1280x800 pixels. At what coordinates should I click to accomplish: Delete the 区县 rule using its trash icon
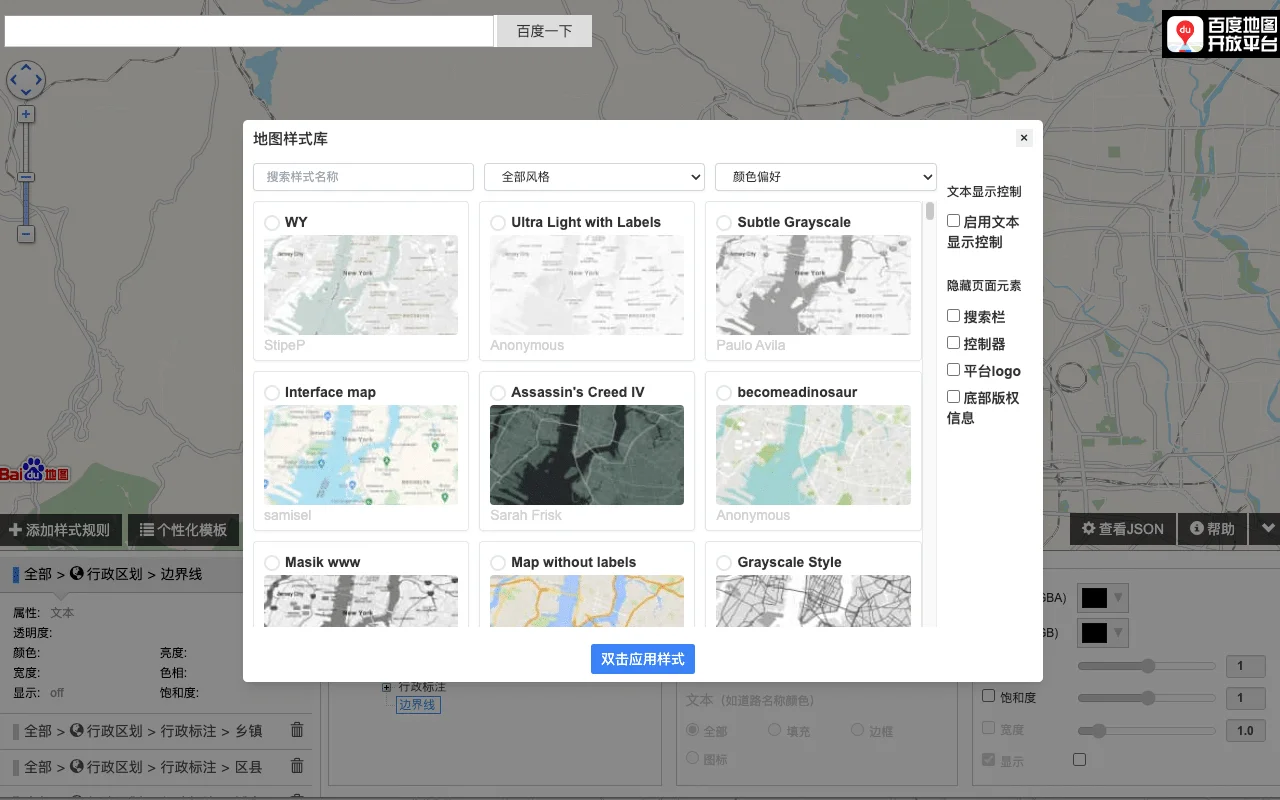[296, 766]
